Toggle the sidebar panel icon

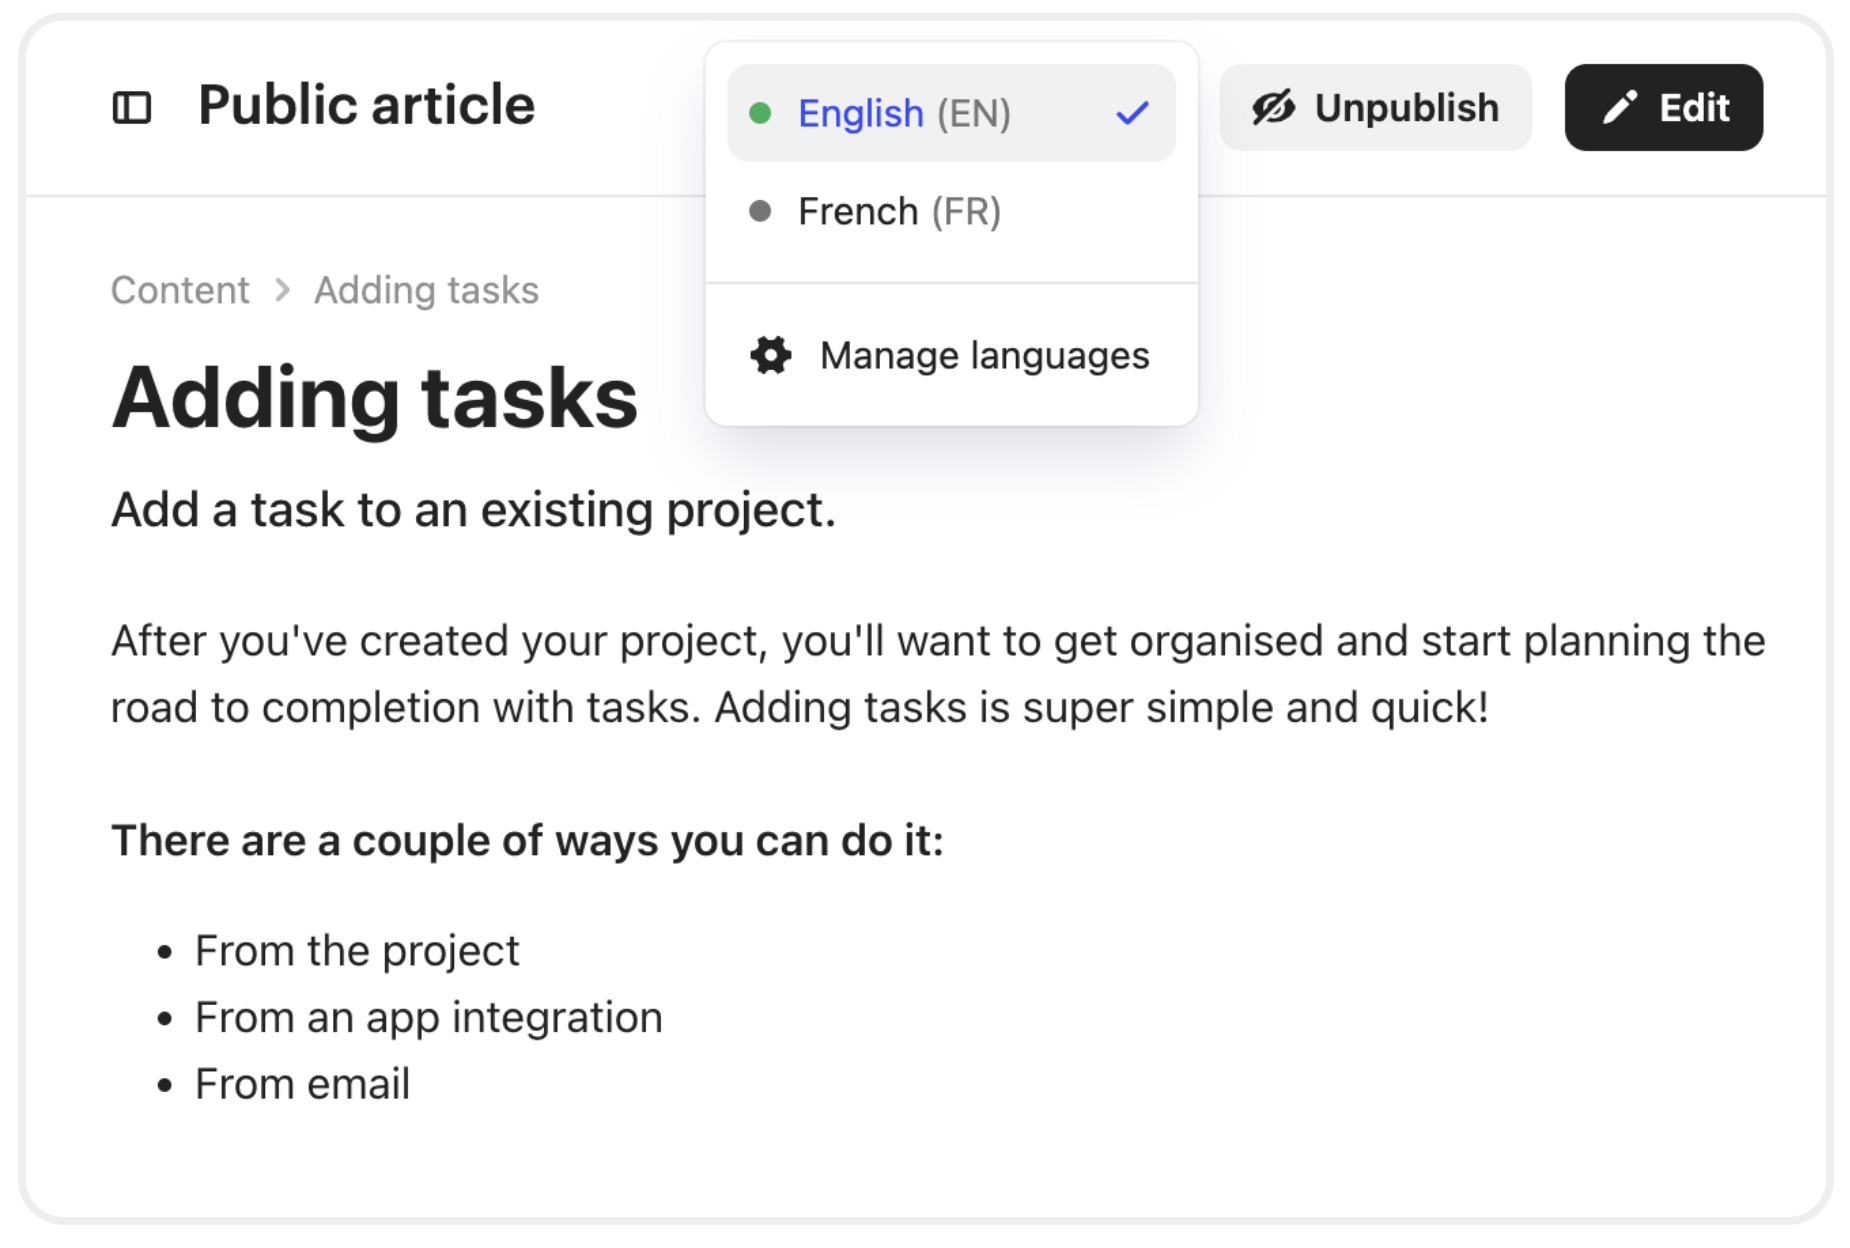(131, 107)
